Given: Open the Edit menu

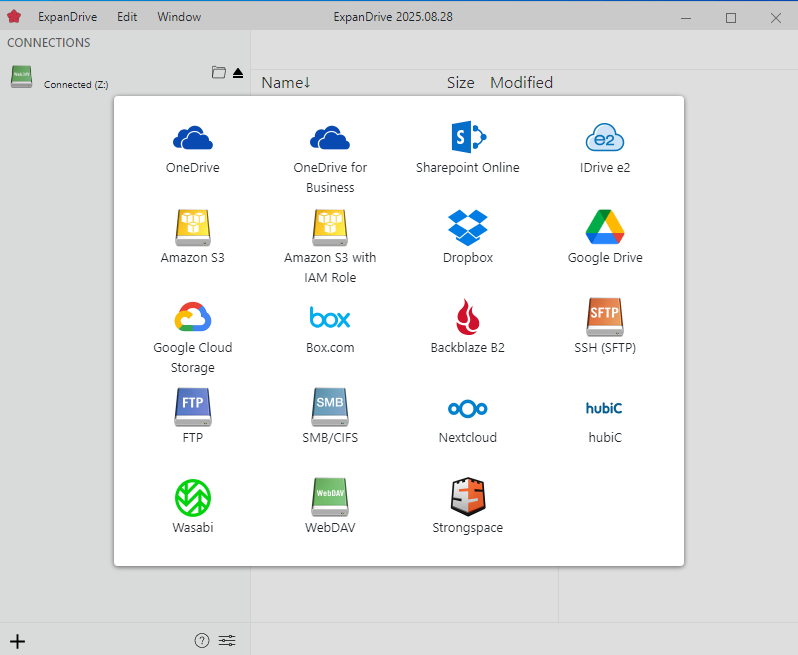Looking at the screenshot, I should (127, 17).
